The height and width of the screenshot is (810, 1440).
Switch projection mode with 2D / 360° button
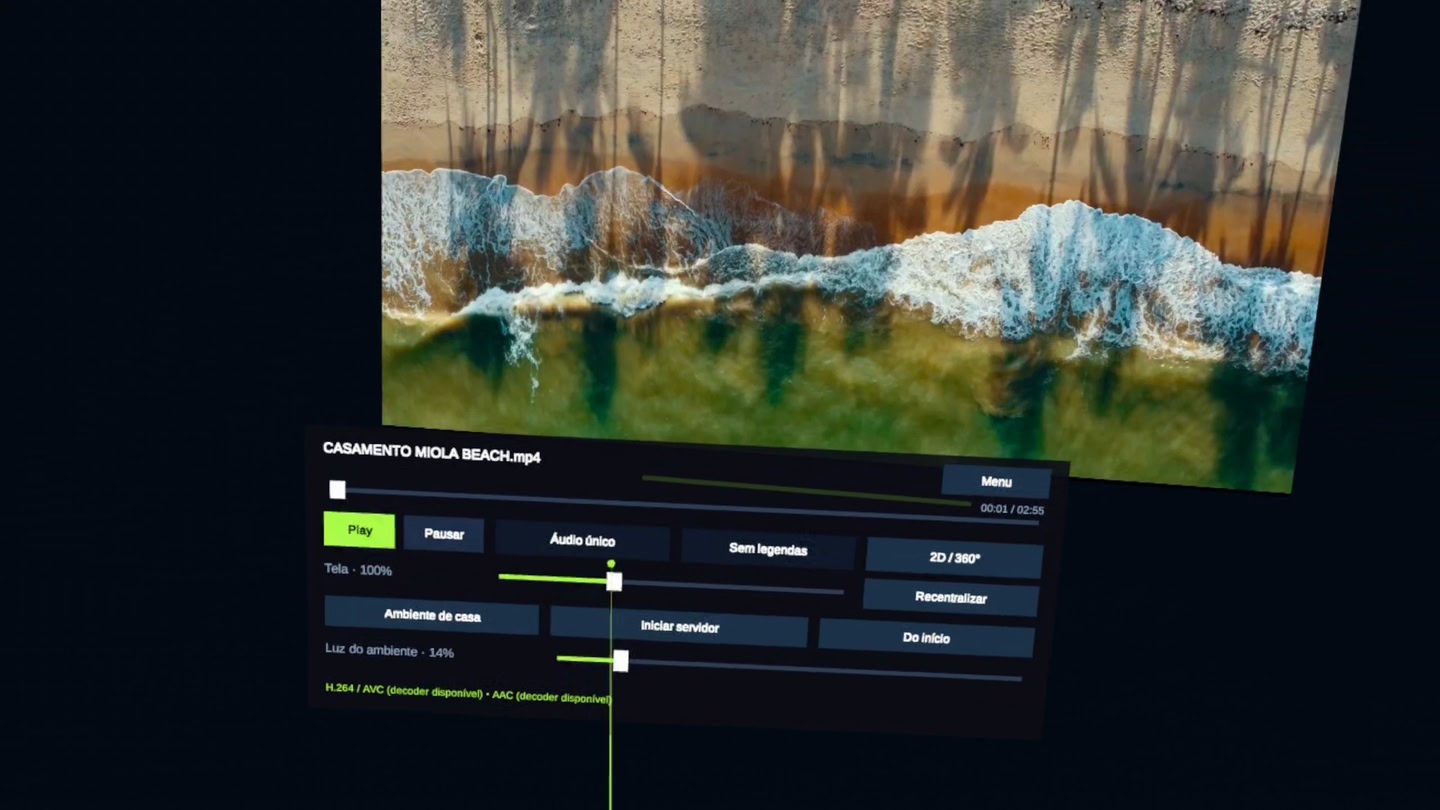coord(954,558)
